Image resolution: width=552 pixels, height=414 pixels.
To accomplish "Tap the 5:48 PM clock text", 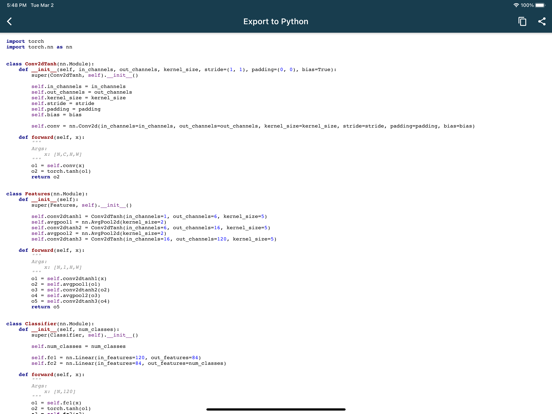I will point(17,5).
